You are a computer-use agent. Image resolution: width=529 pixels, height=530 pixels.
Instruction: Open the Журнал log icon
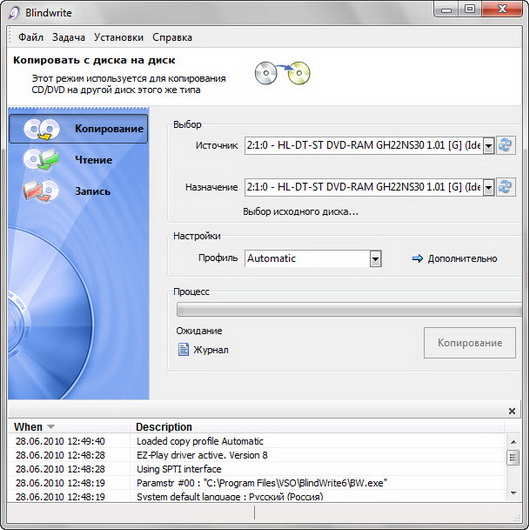coord(183,350)
